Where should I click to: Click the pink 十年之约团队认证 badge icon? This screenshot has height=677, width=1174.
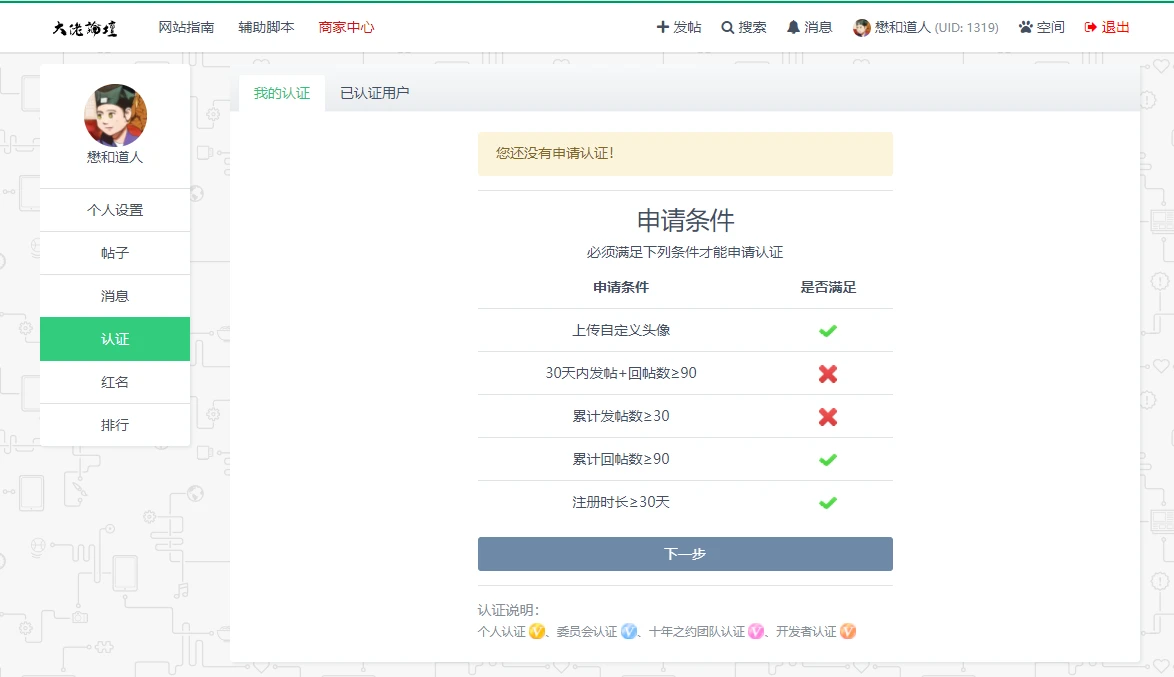tap(756, 631)
